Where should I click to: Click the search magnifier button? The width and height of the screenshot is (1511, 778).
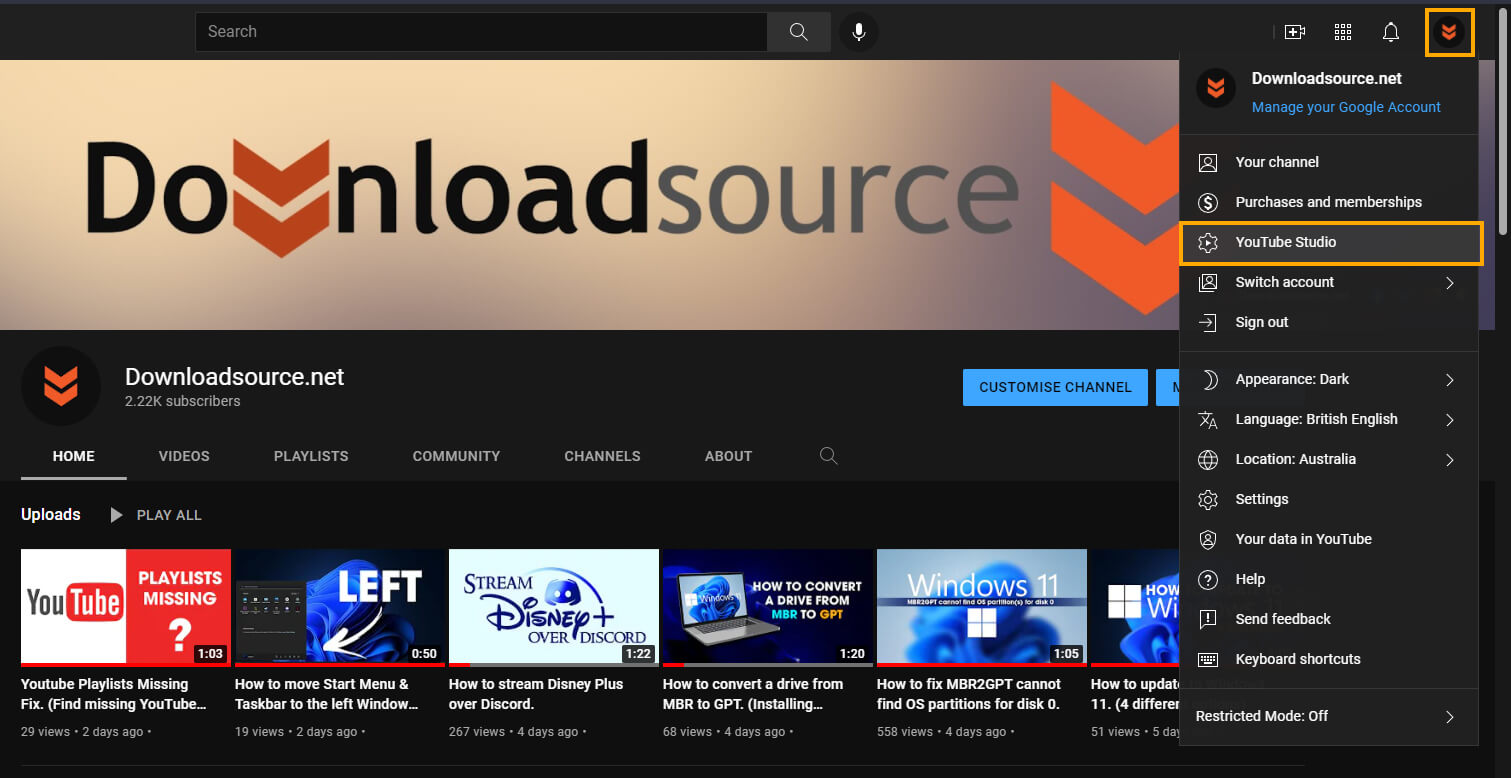click(x=798, y=32)
